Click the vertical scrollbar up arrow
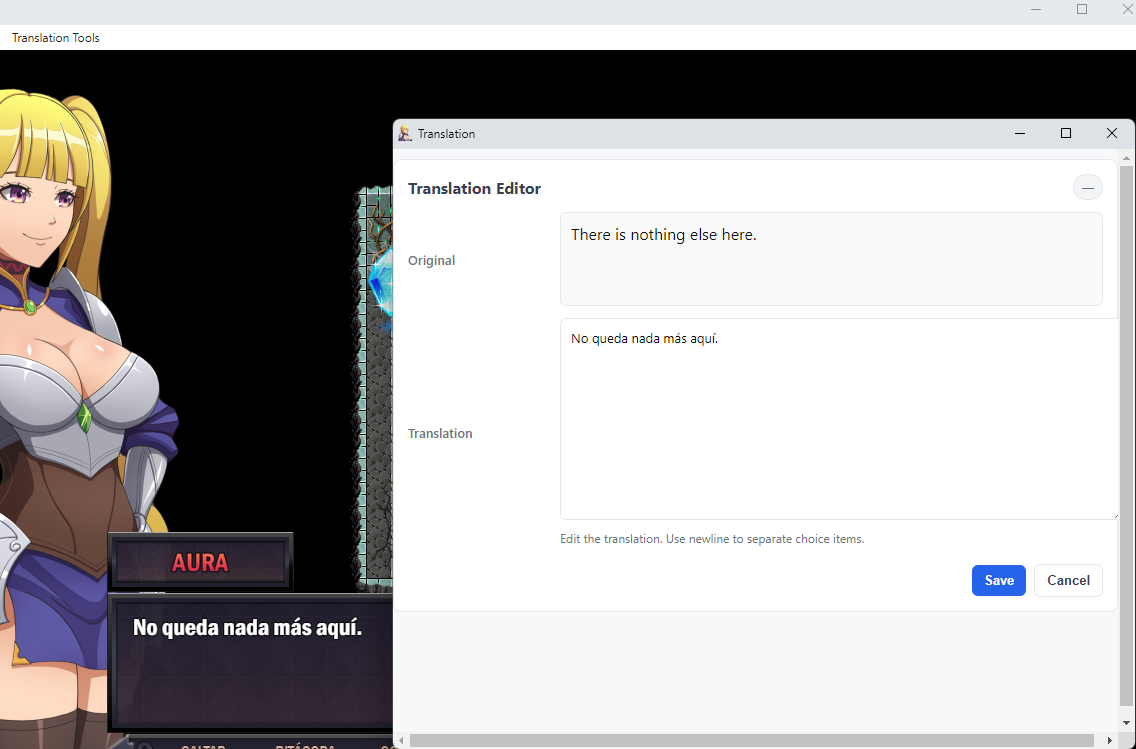The image size is (1136, 749). (x=1126, y=157)
